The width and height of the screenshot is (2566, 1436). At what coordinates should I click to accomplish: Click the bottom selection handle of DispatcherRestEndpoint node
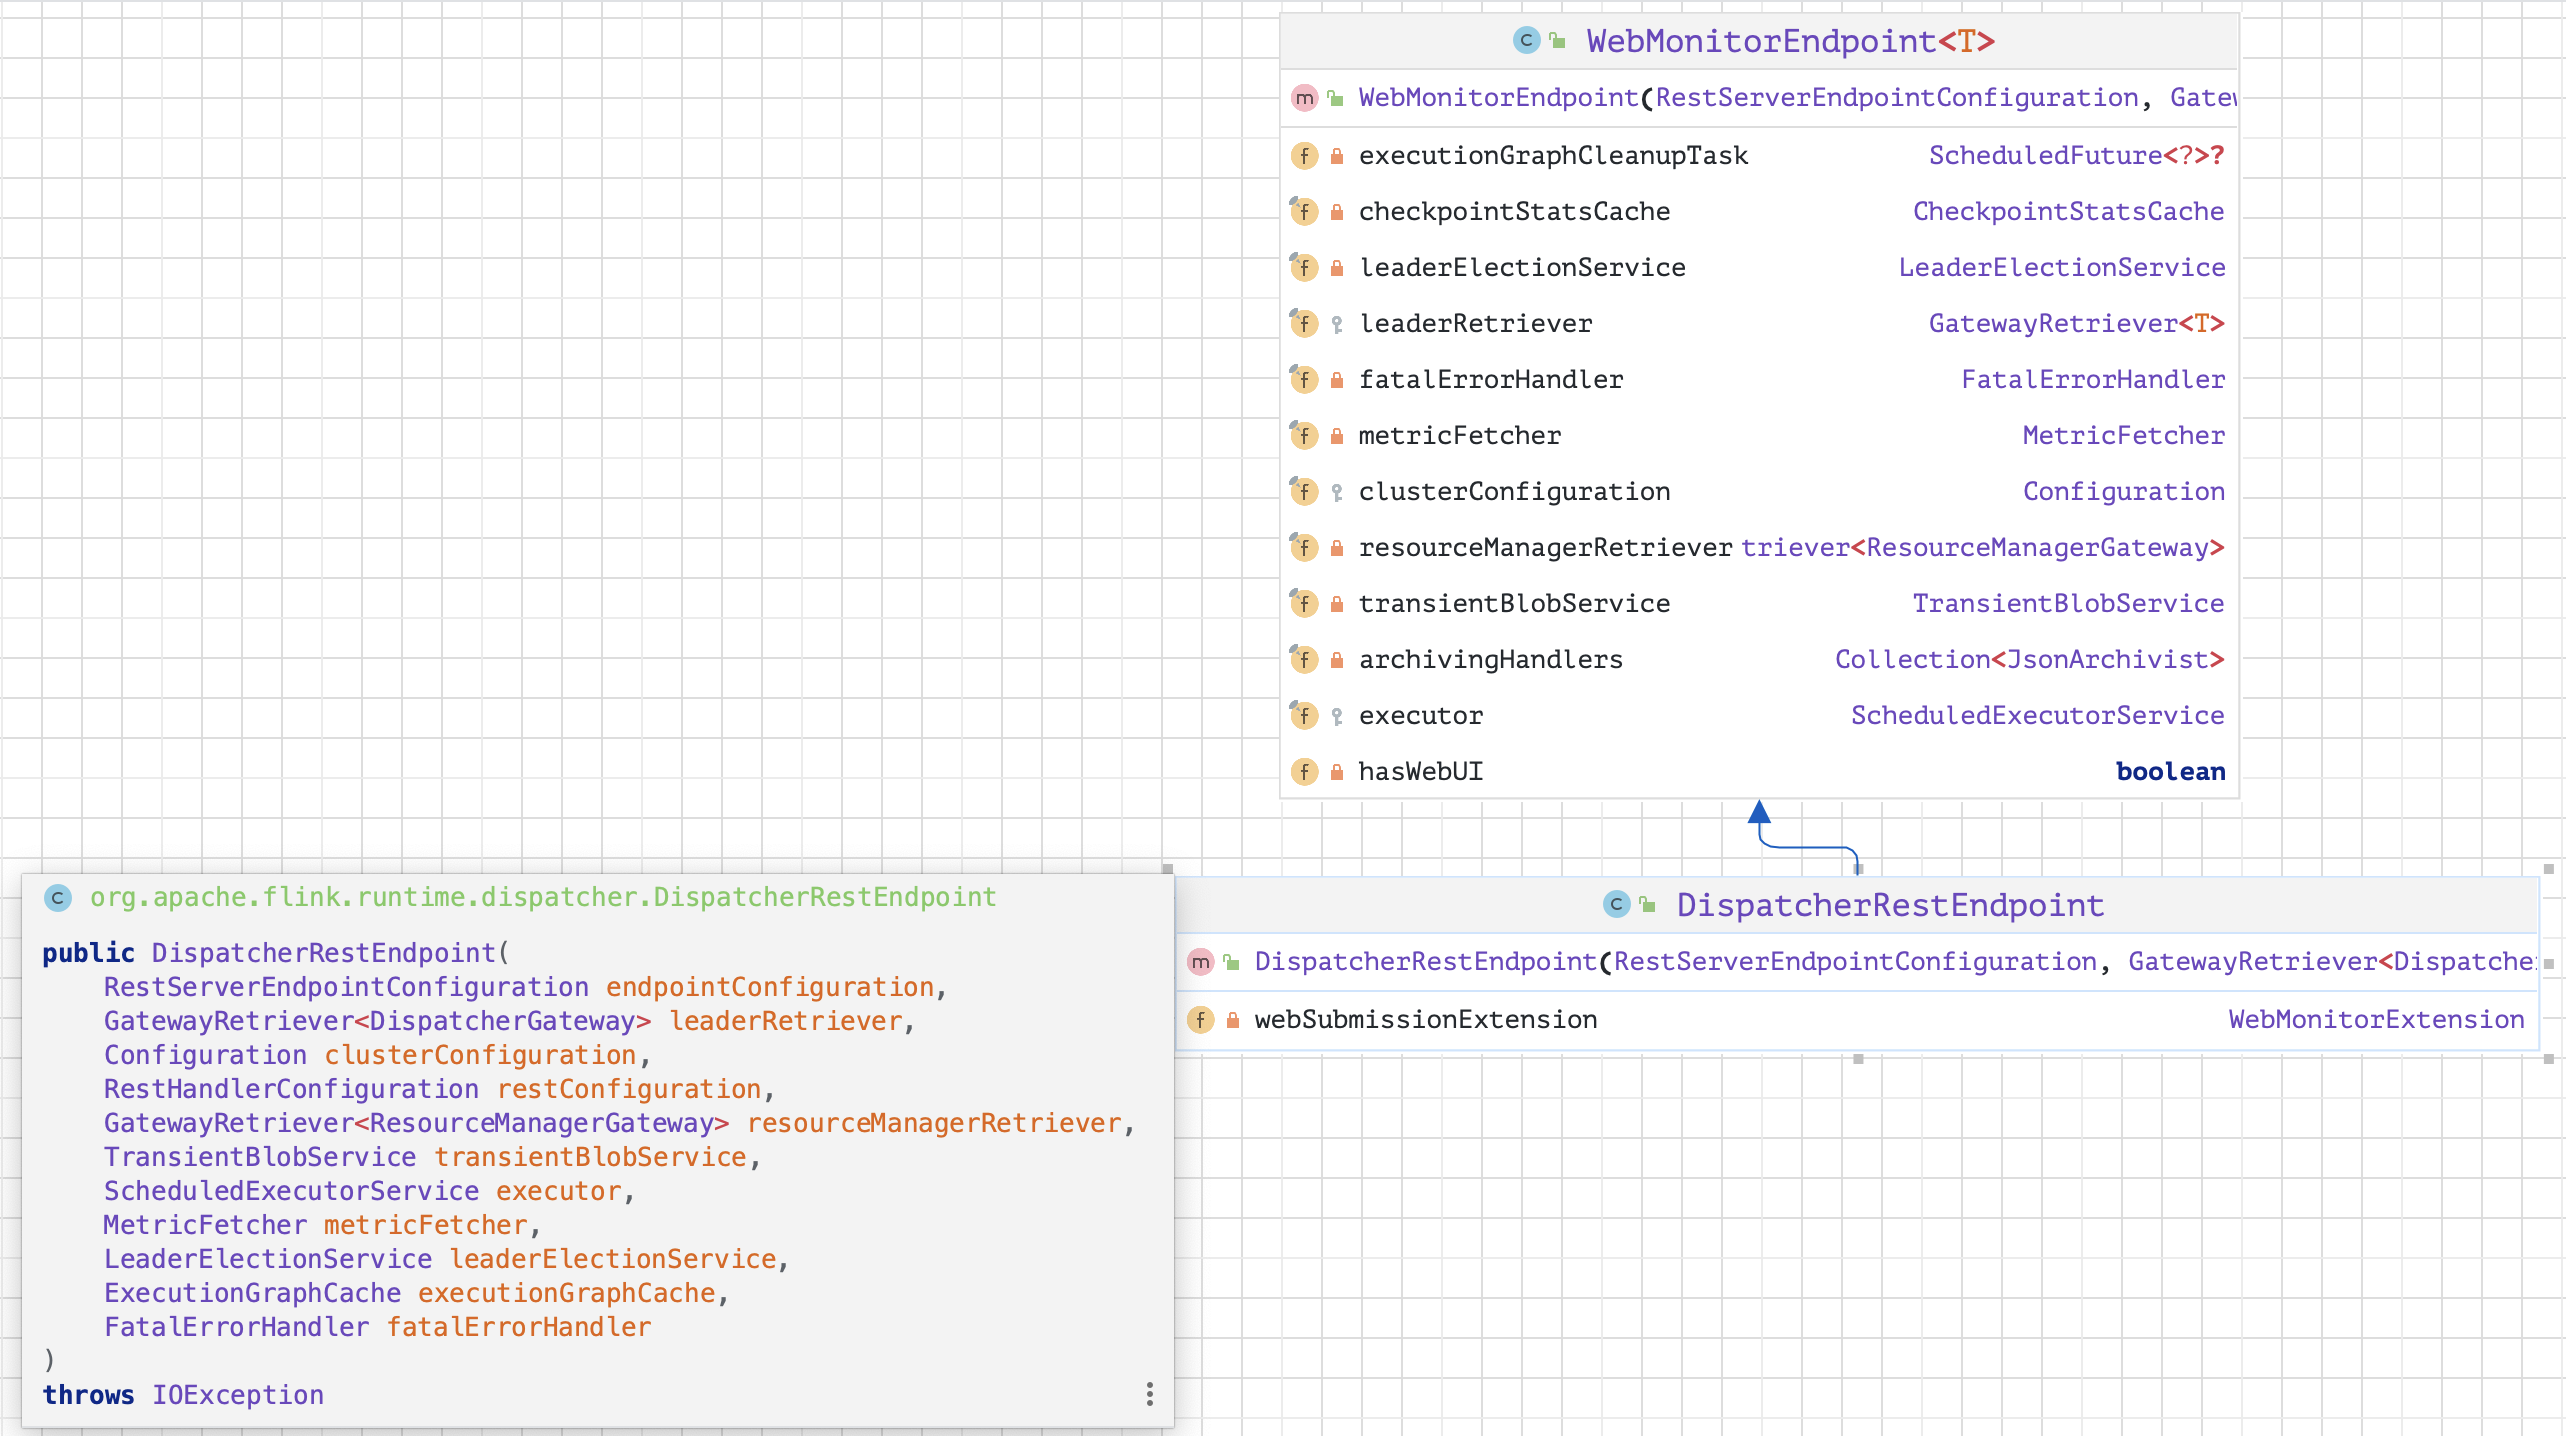click(1858, 1059)
